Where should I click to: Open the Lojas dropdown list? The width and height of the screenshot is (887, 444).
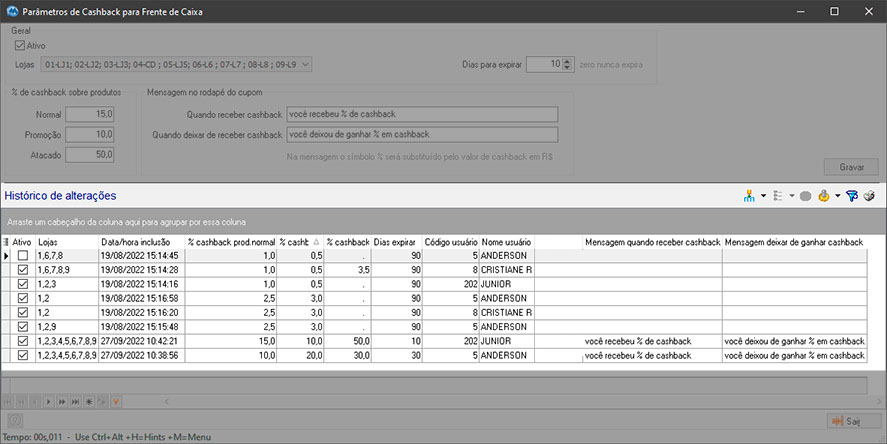pyautogui.click(x=305, y=64)
